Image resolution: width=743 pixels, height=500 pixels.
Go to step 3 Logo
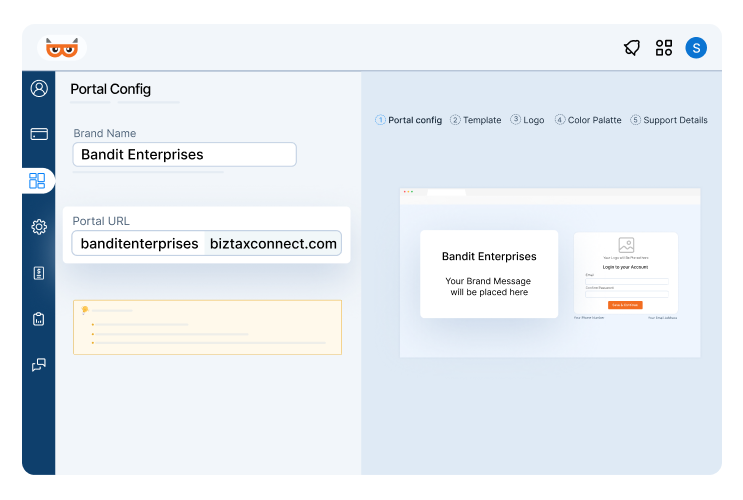point(527,120)
